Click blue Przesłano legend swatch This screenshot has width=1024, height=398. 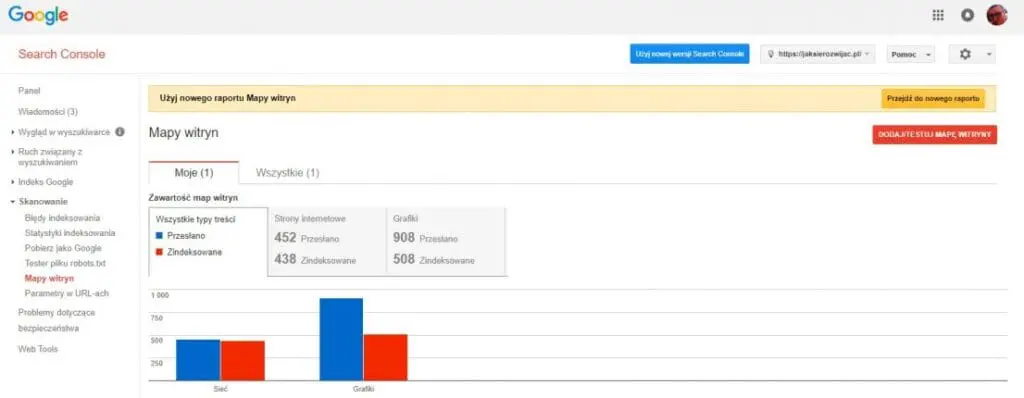pyautogui.click(x=159, y=236)
